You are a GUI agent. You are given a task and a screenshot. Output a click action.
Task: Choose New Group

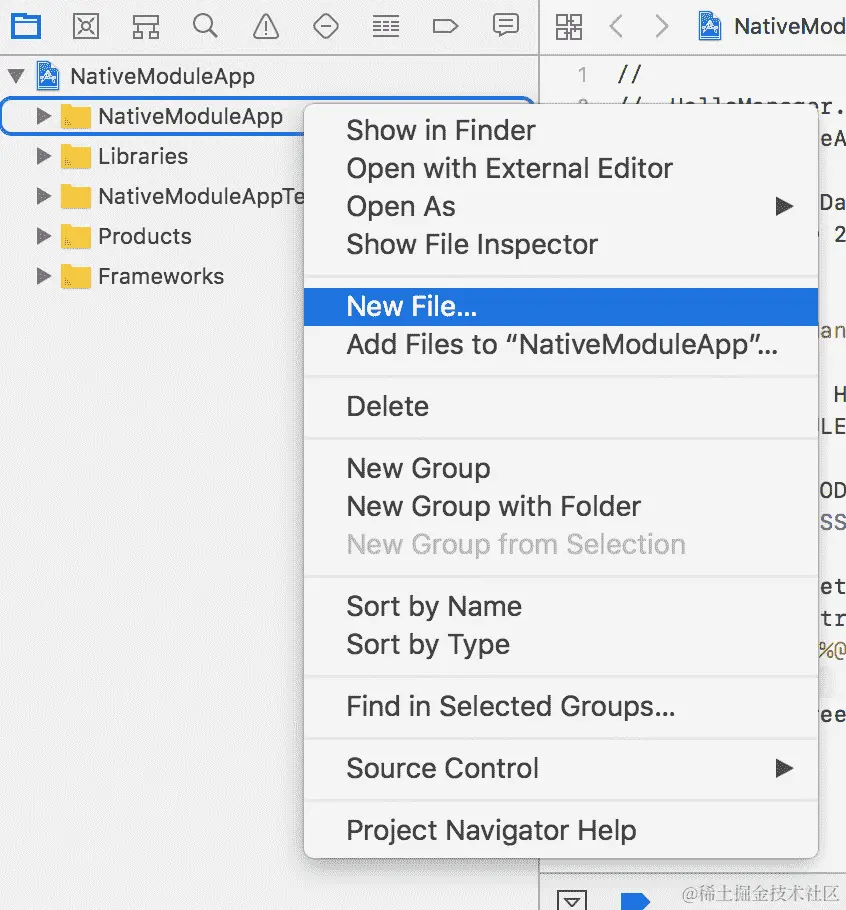pyautogui.click(x=561, y=468)
